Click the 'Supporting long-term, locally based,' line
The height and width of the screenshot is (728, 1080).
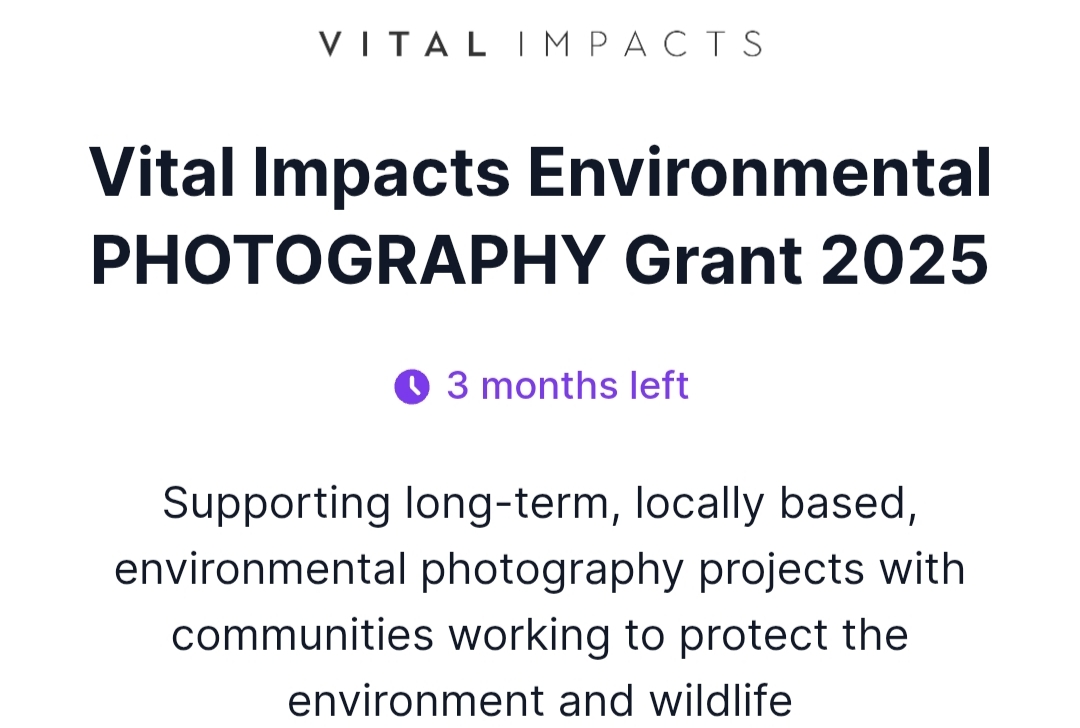click(540, 504)
